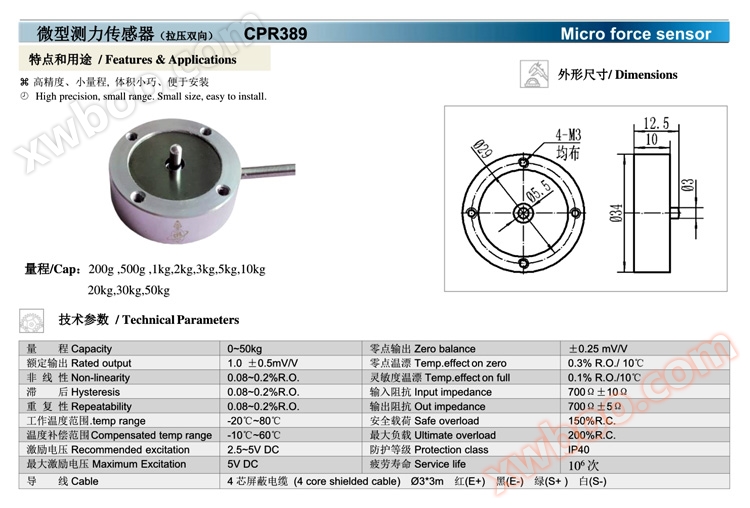
Task: Click the 白(S-) cable color label
Action: 593,481
